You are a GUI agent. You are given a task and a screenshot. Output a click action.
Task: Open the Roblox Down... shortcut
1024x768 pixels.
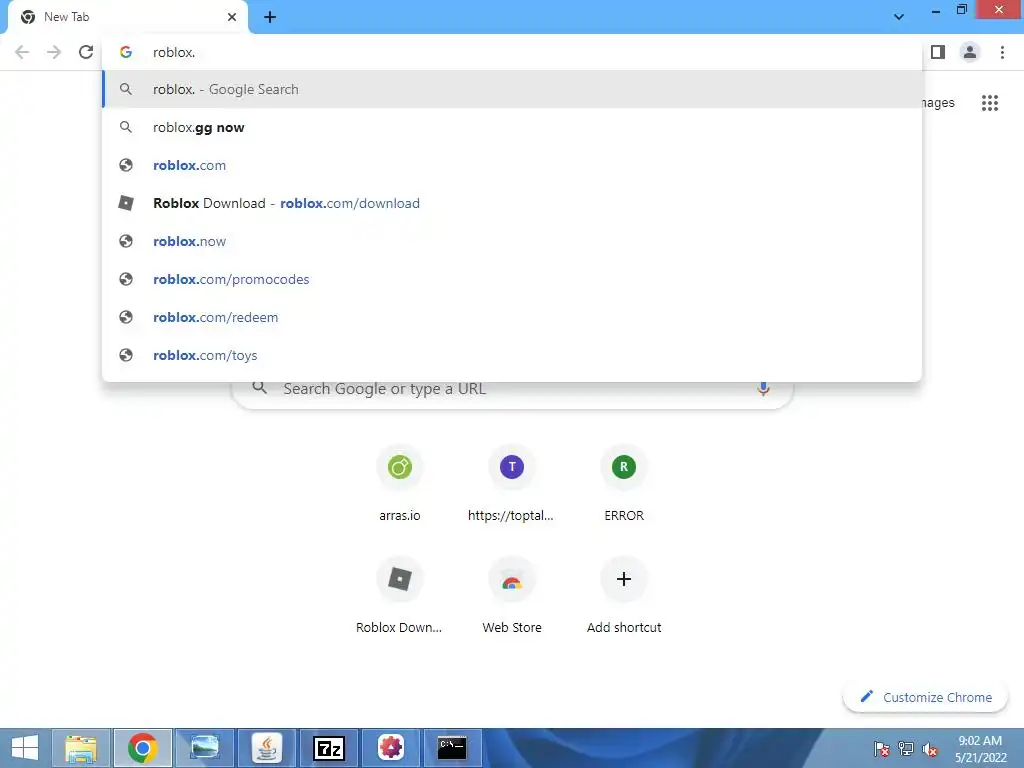[399, 596]
